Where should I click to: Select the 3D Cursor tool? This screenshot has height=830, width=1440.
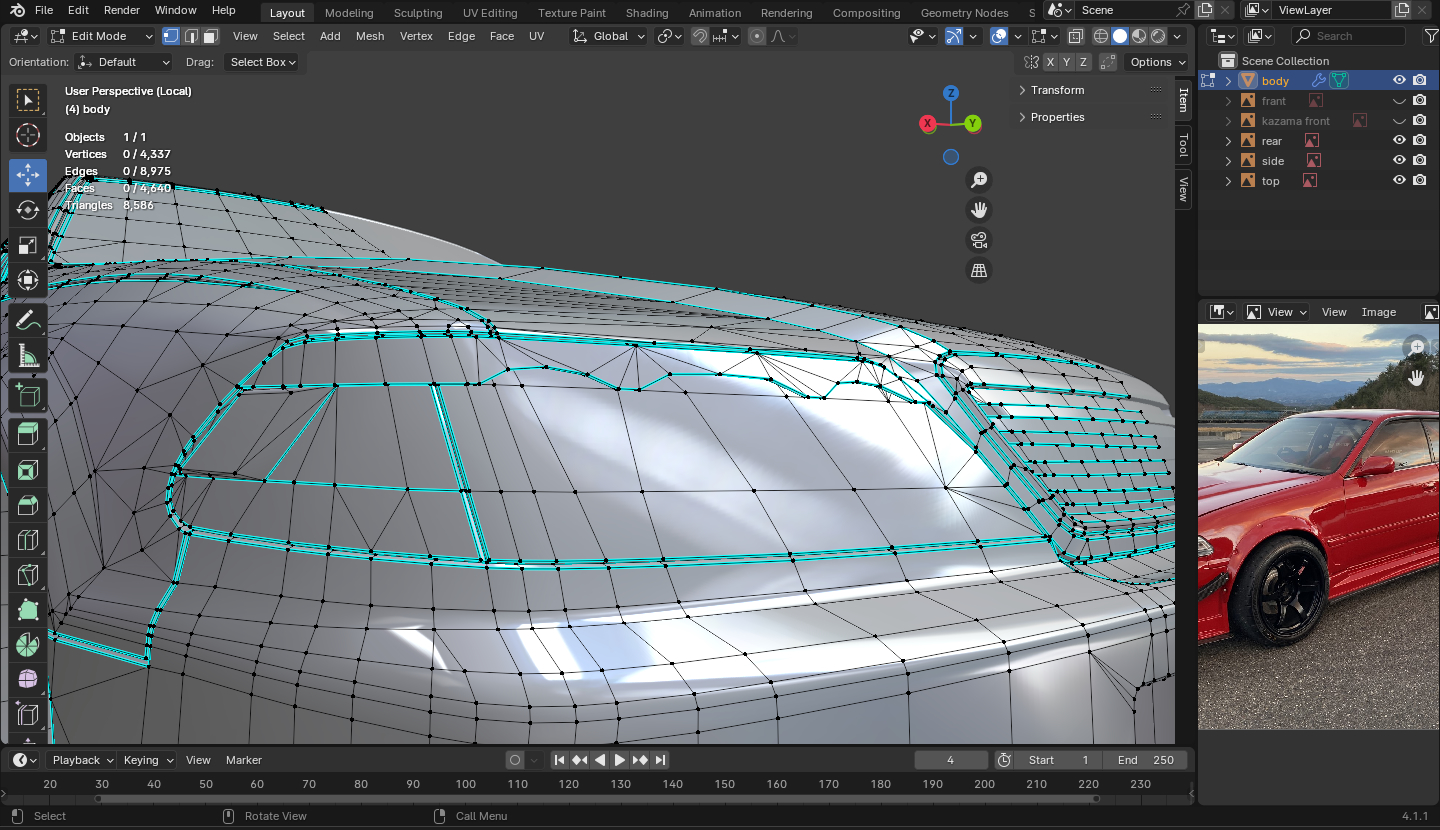click(28, 136)
